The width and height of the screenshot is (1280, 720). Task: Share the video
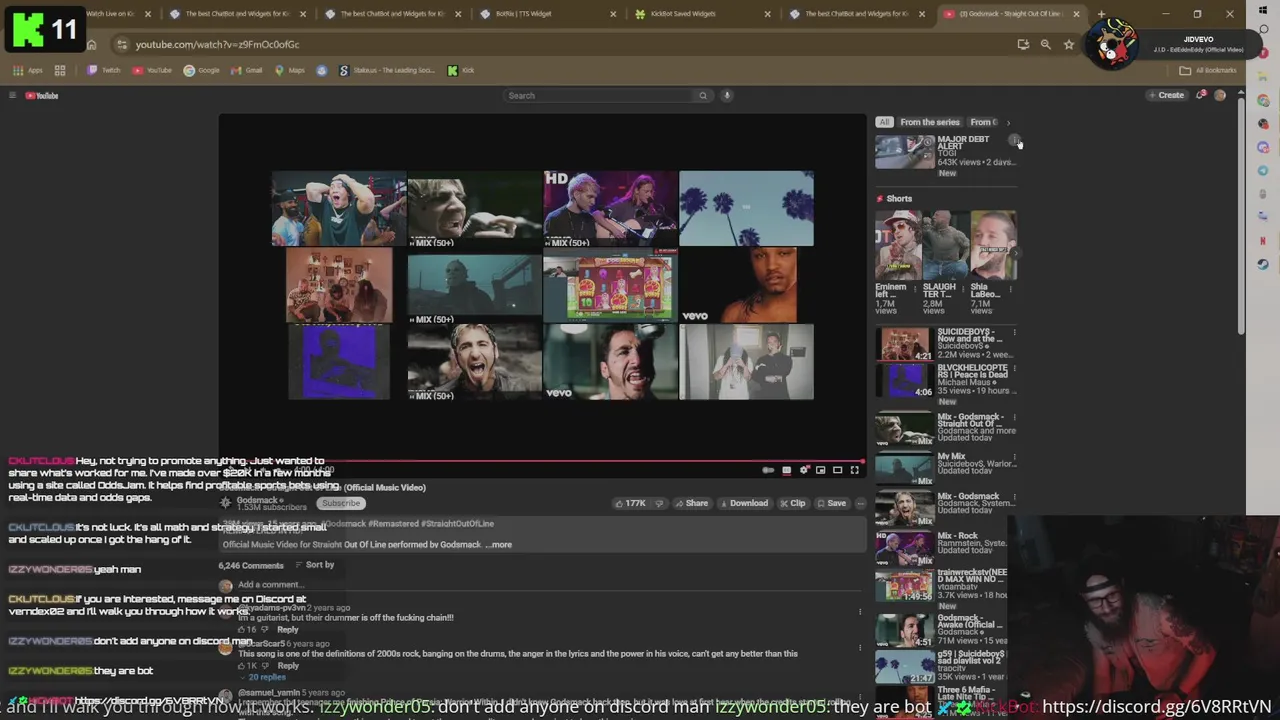tap(691, 503)
